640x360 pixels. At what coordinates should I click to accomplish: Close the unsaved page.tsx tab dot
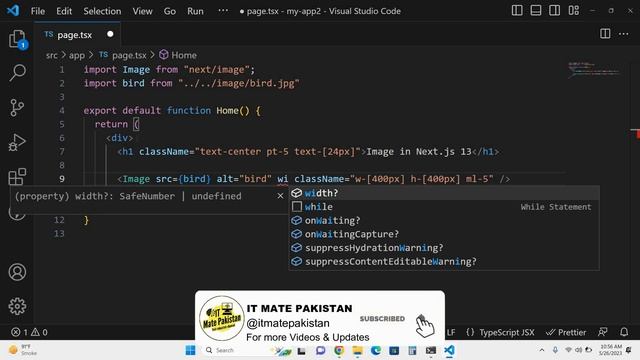[x=110, y=34]
